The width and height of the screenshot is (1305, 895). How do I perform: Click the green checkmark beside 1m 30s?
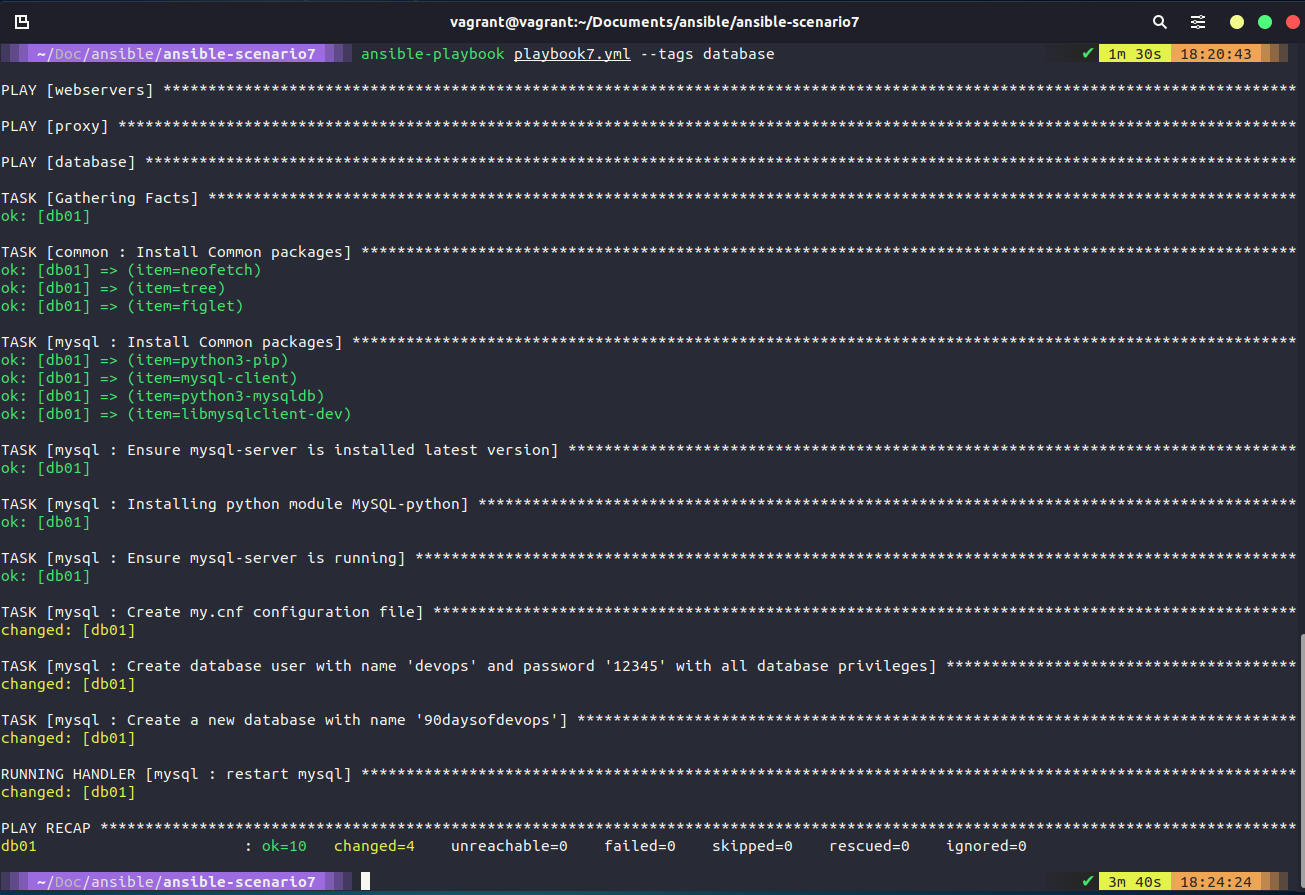tap(1086, 53)
